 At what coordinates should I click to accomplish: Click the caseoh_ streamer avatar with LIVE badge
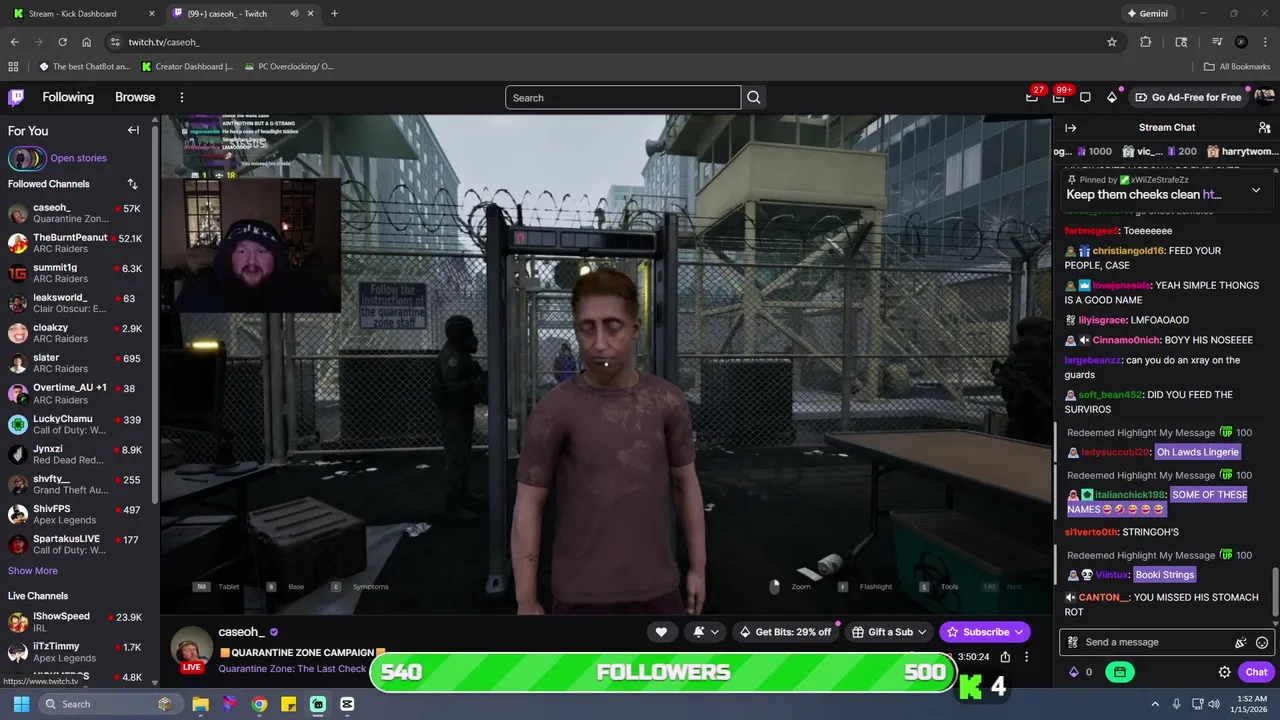(191, 650)
